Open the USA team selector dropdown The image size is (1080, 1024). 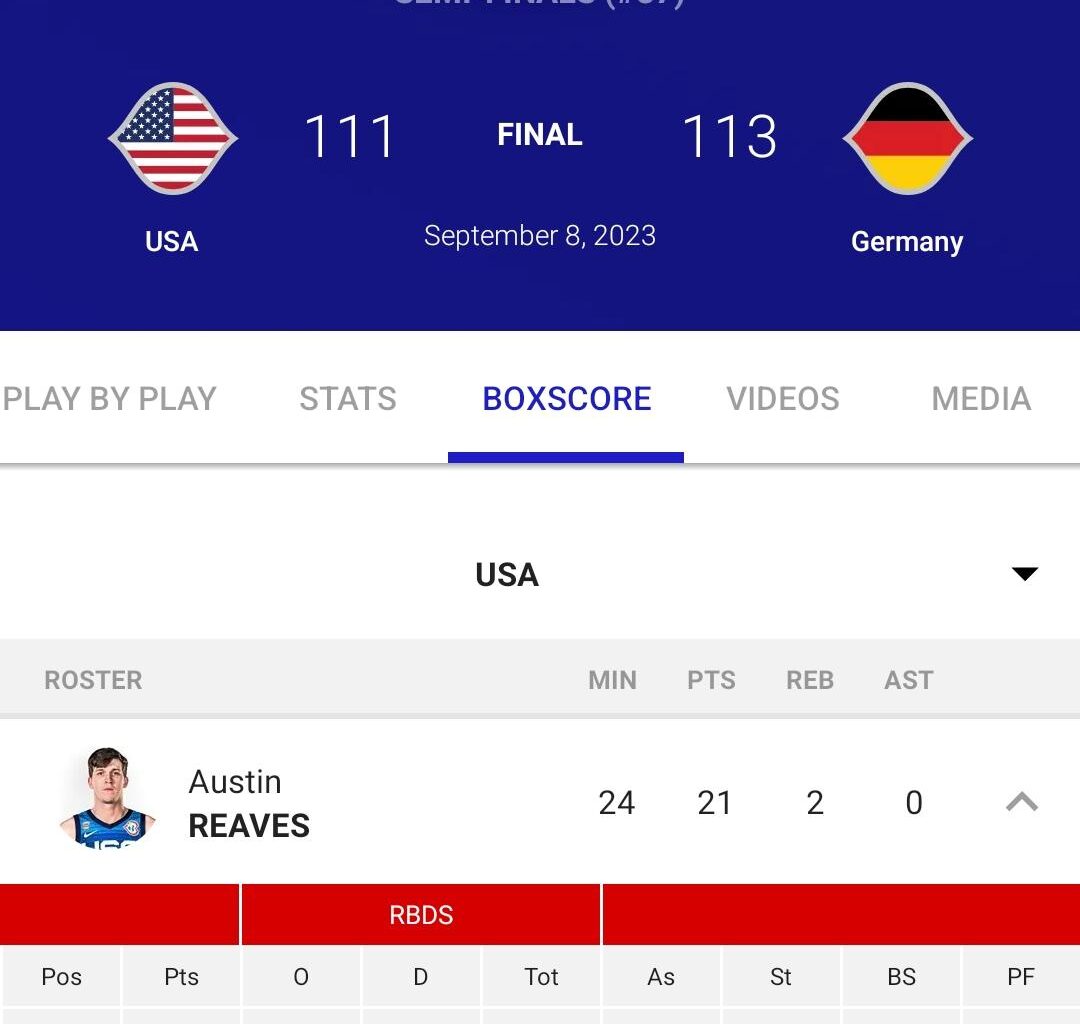[1024, 574]
